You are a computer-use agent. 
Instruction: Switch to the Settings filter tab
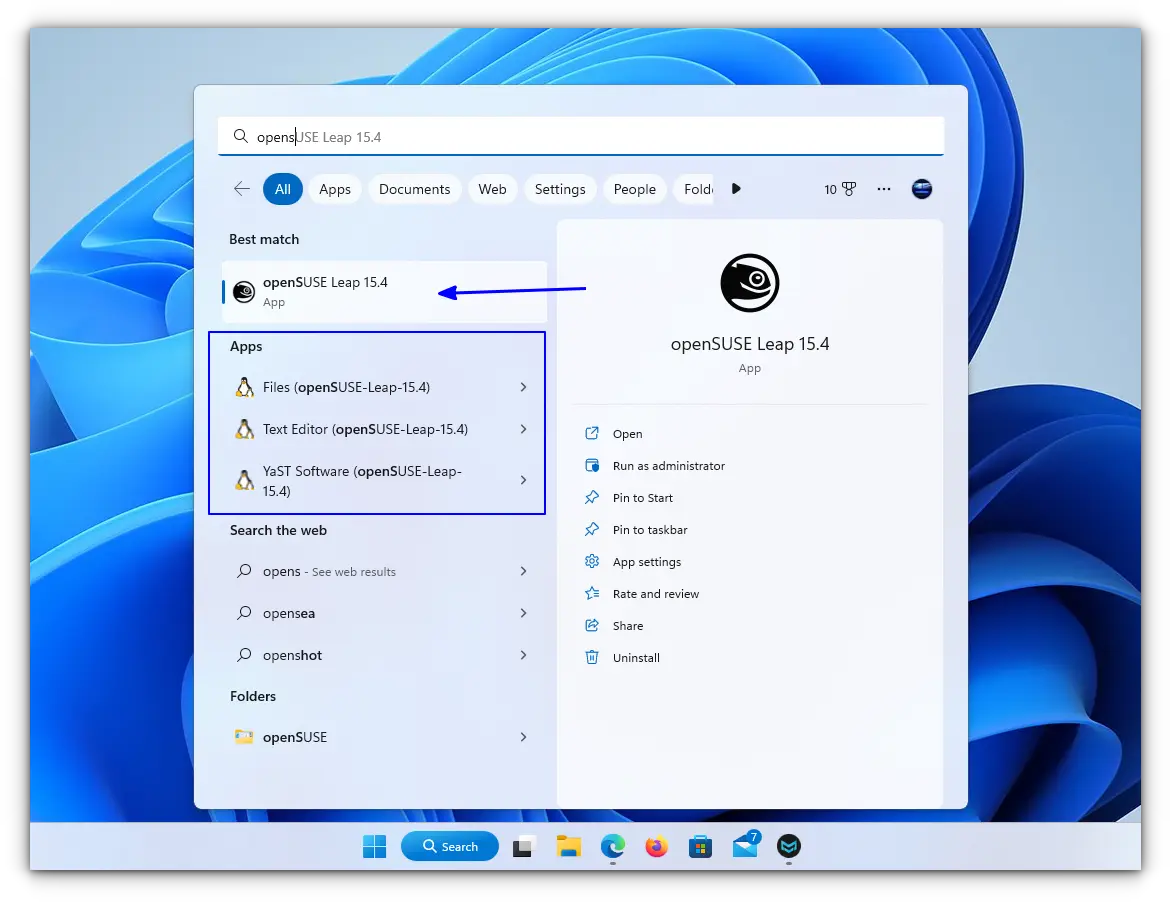pos(560,189)
